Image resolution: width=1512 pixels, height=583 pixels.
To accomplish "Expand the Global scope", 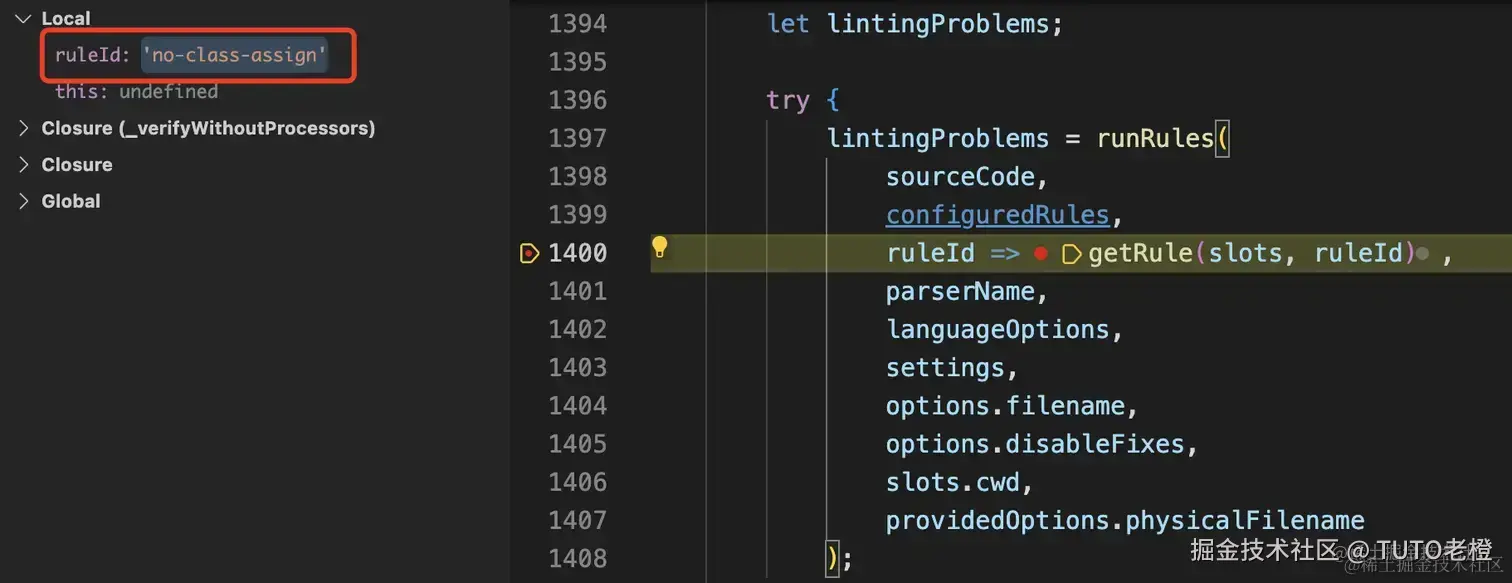I will (24, 201).
